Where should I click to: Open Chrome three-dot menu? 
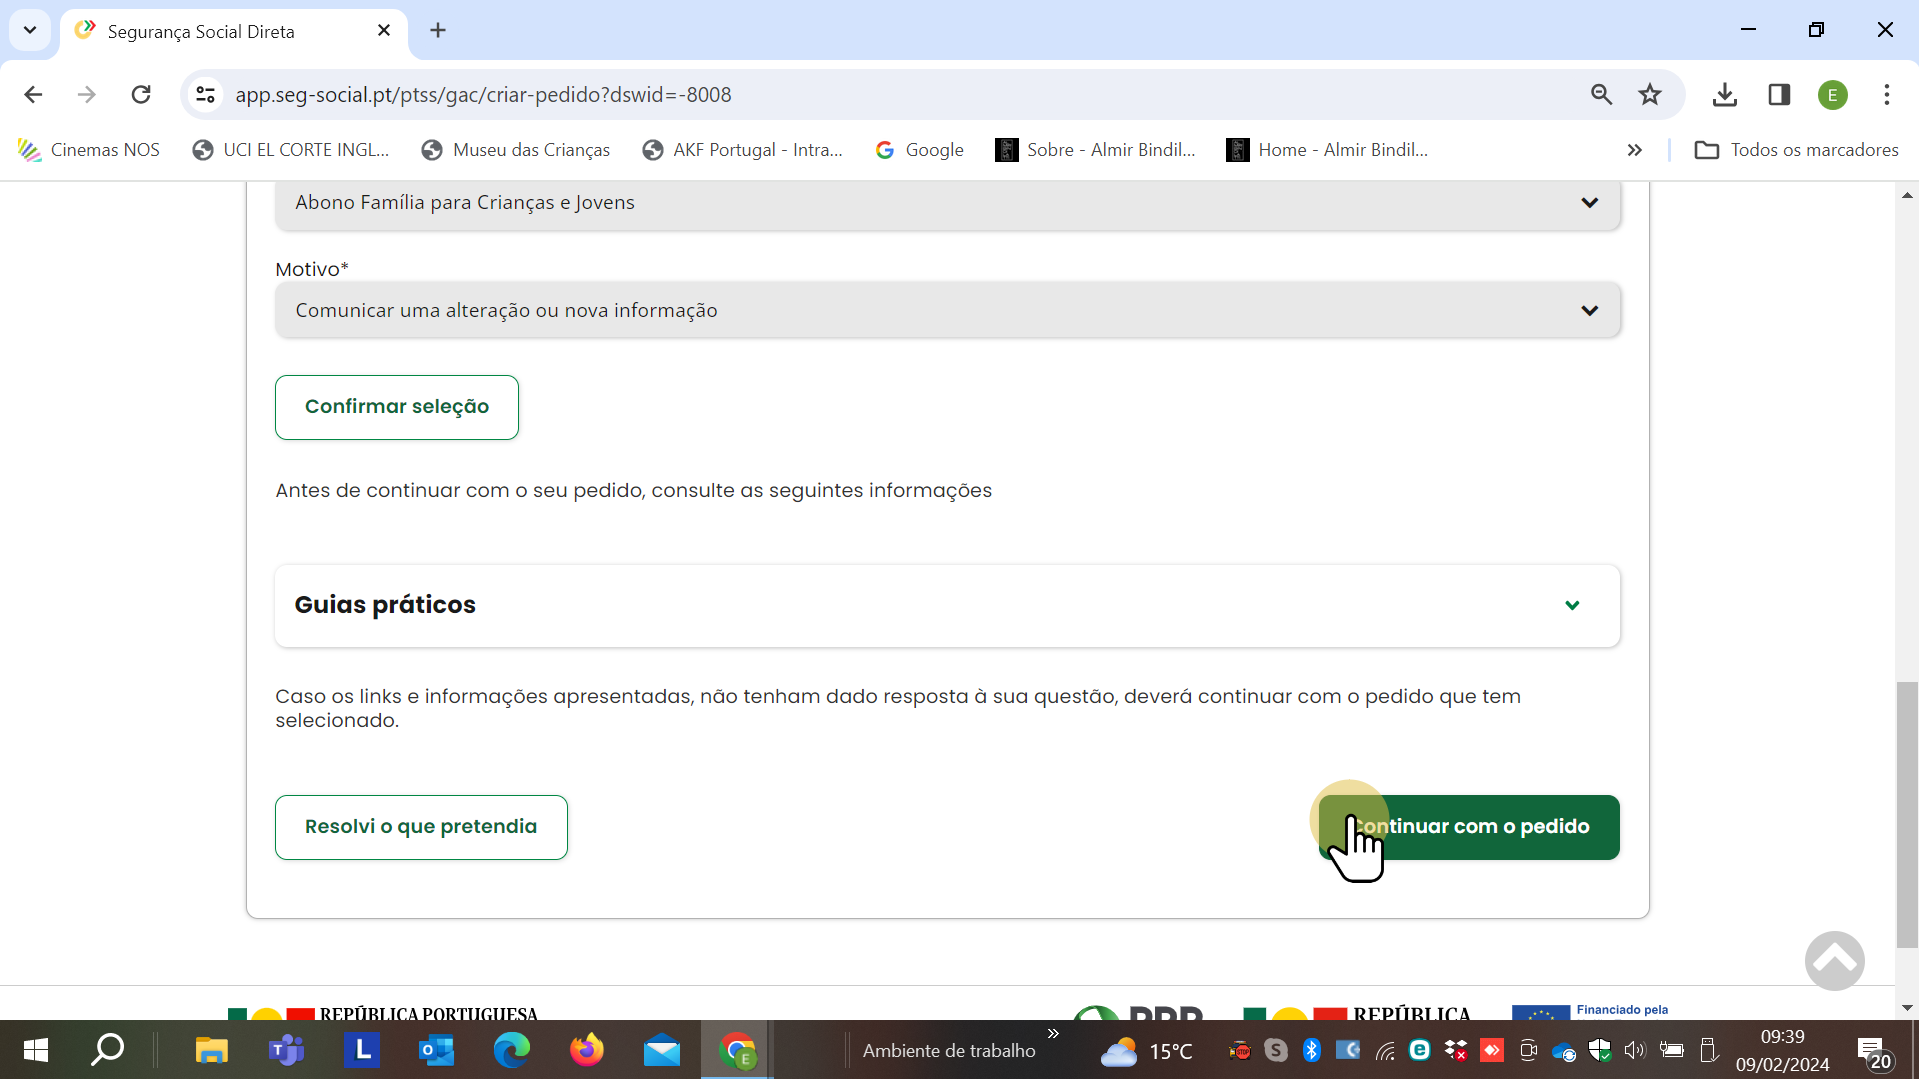[1886, 95]
